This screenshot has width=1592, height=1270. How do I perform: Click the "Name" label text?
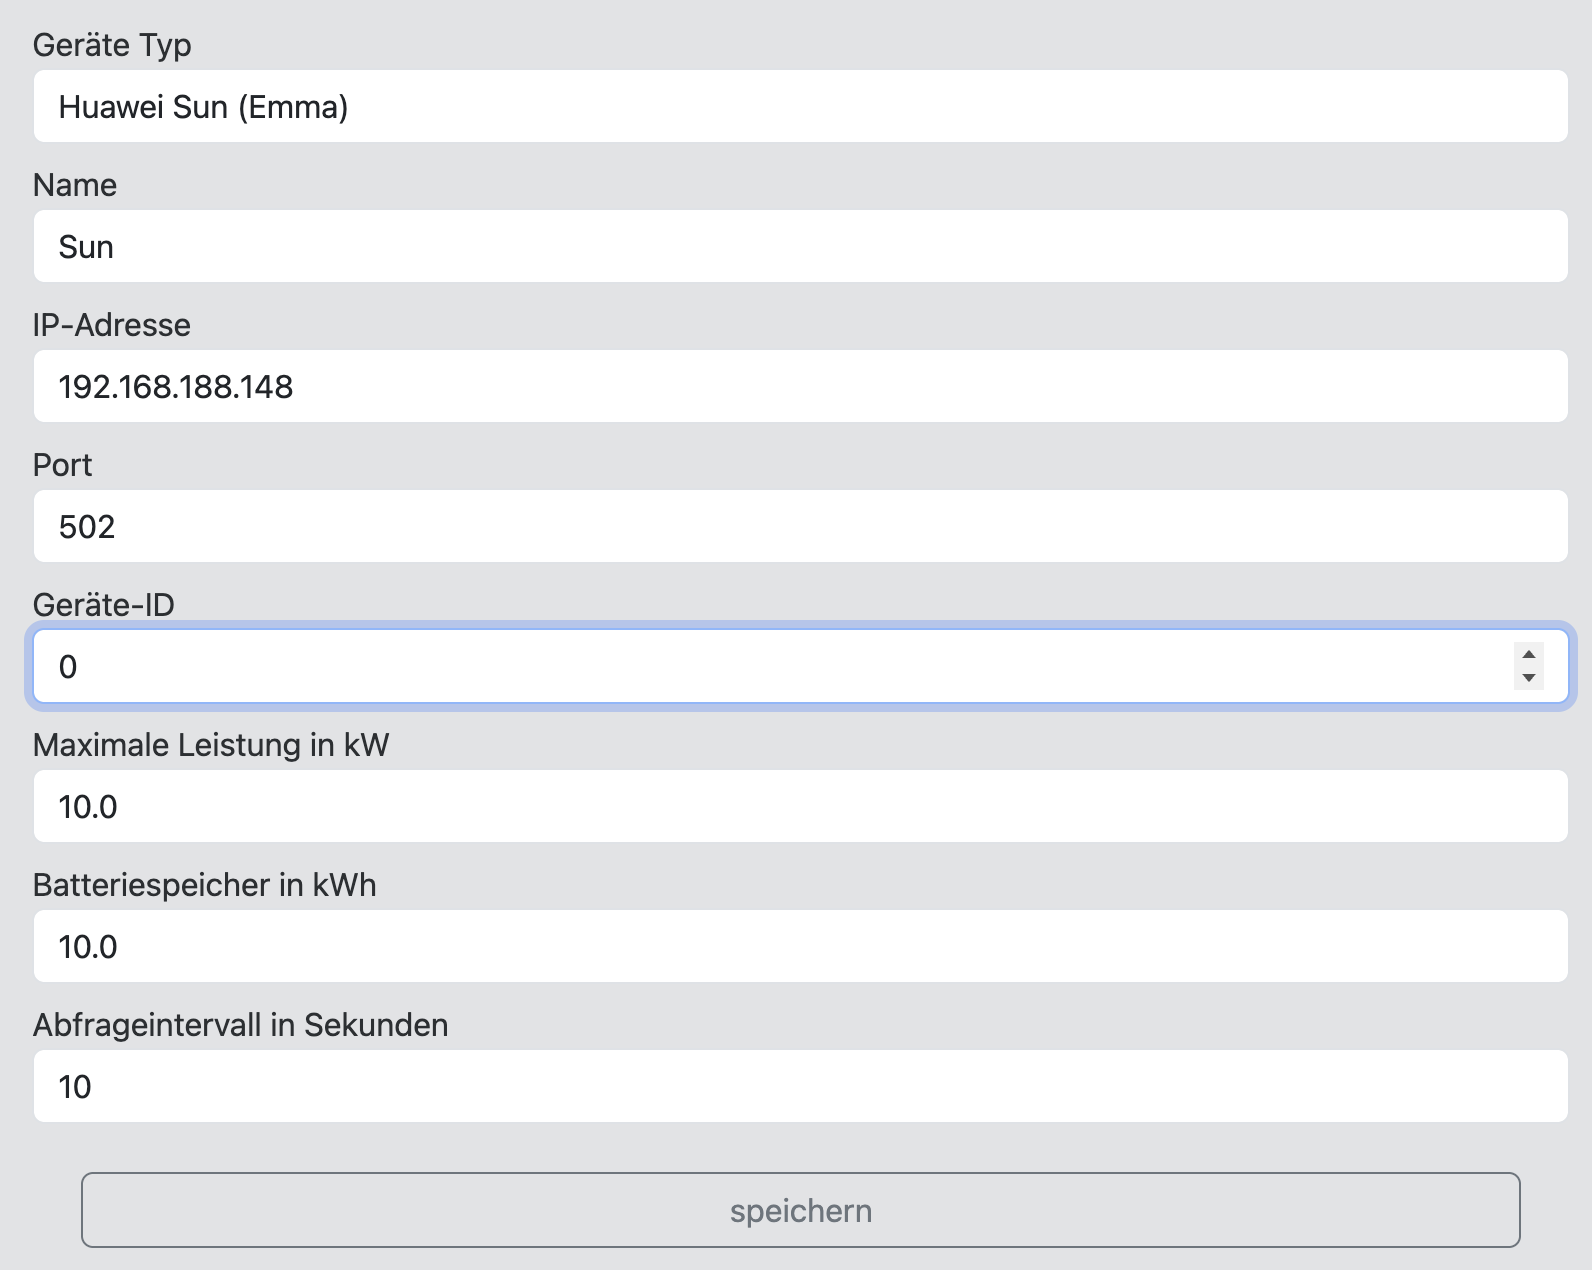75,185
